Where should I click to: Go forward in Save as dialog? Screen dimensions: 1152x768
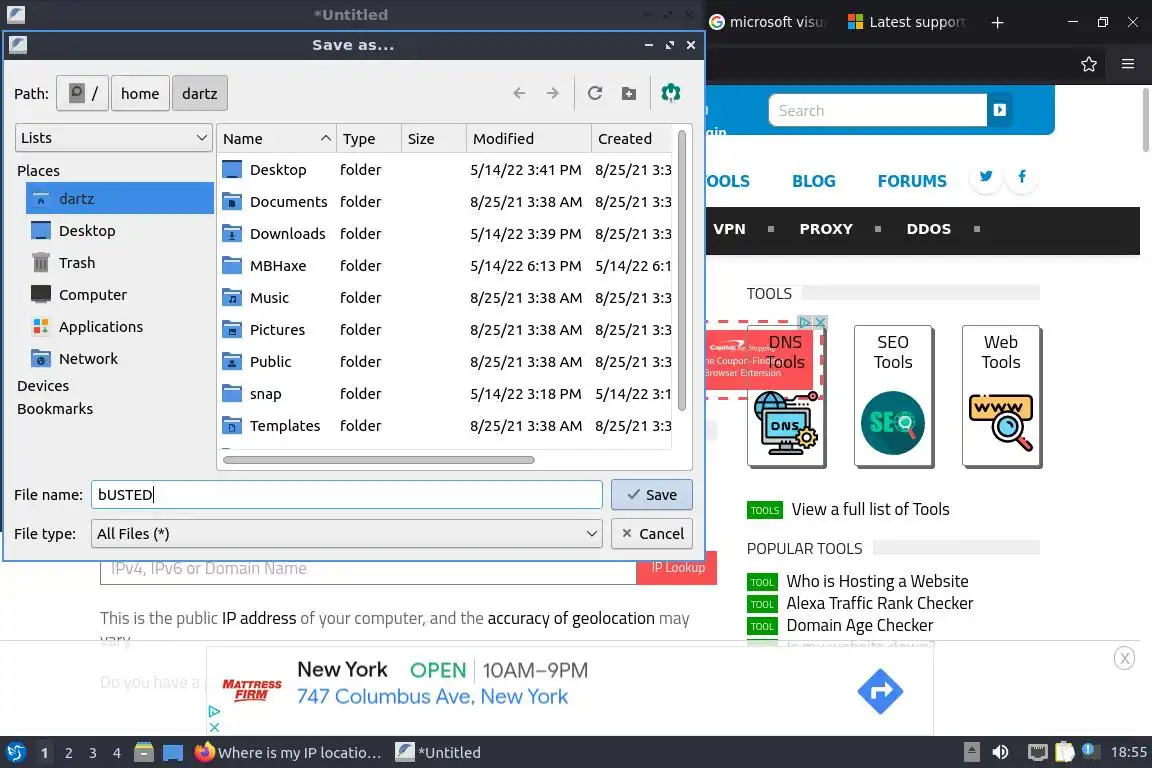552,93
